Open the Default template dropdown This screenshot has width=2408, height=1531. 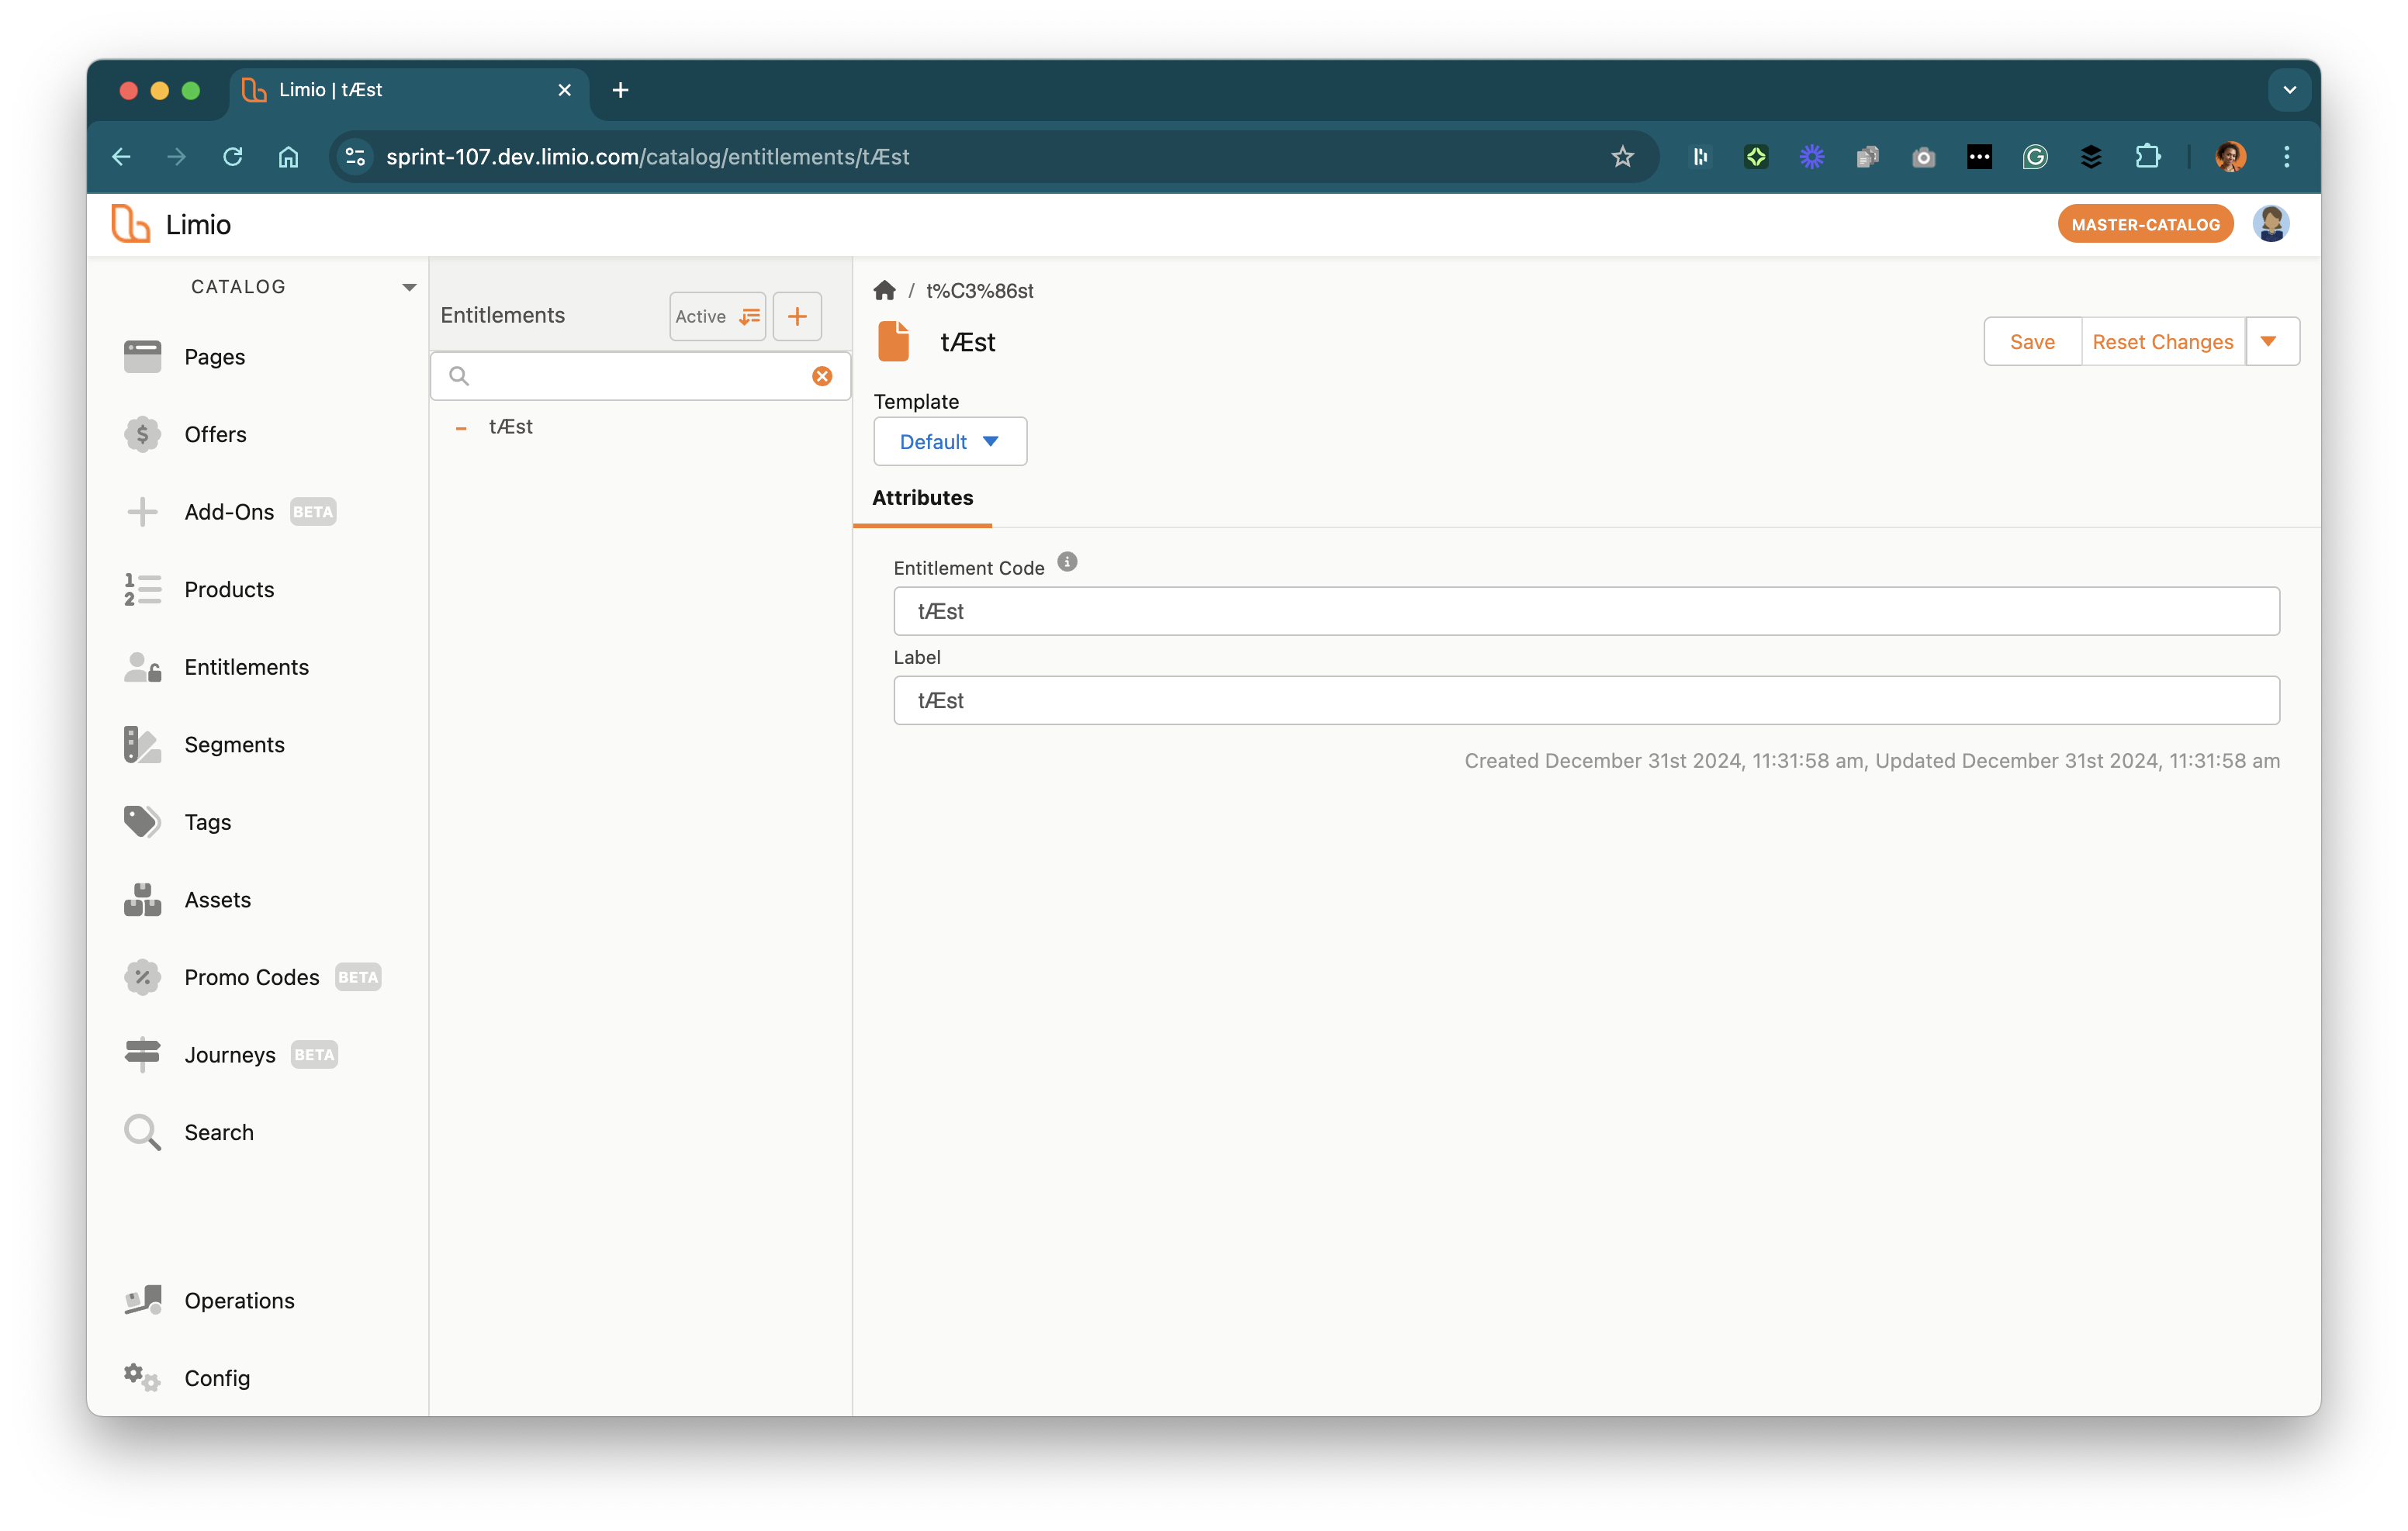949,442
